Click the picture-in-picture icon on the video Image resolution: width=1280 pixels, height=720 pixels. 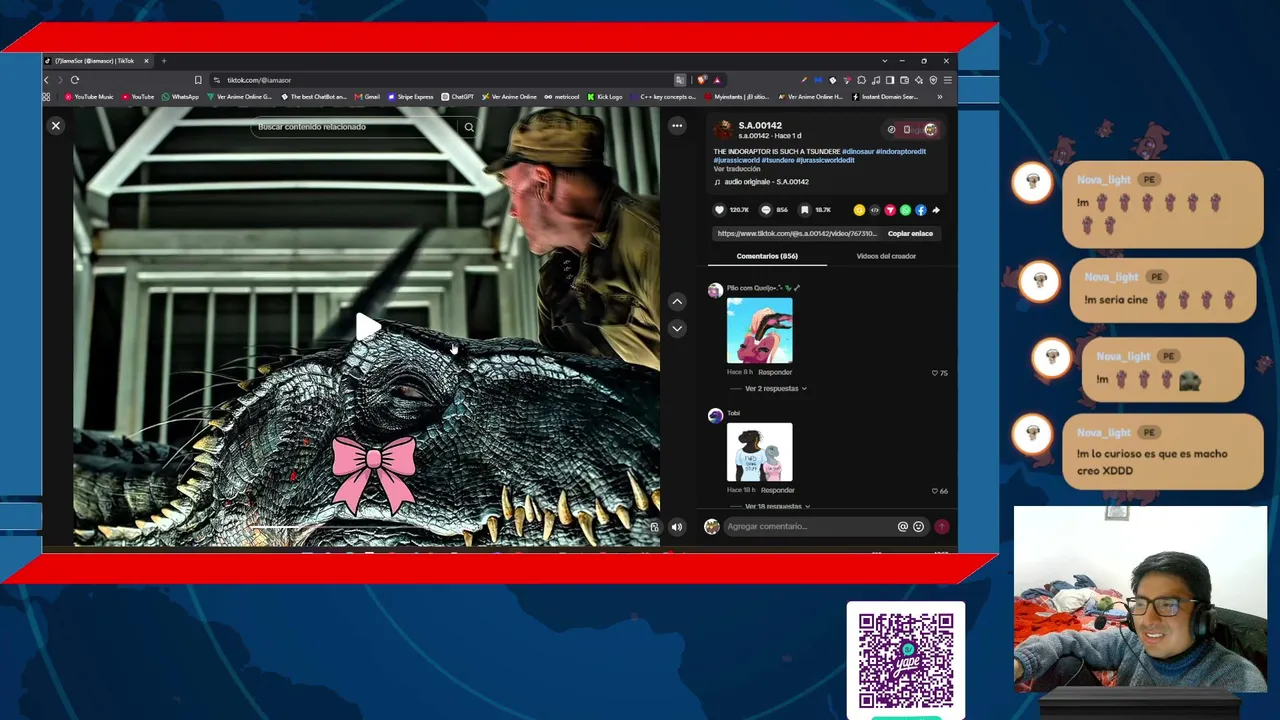pyautogui.click(x=654, y=527)
